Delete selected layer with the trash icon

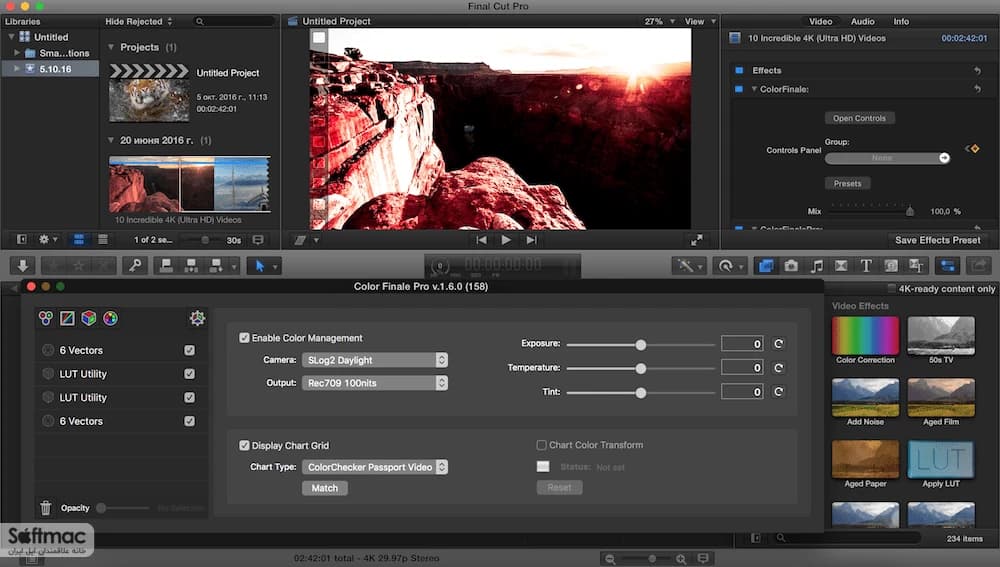(x=45, y=508)
